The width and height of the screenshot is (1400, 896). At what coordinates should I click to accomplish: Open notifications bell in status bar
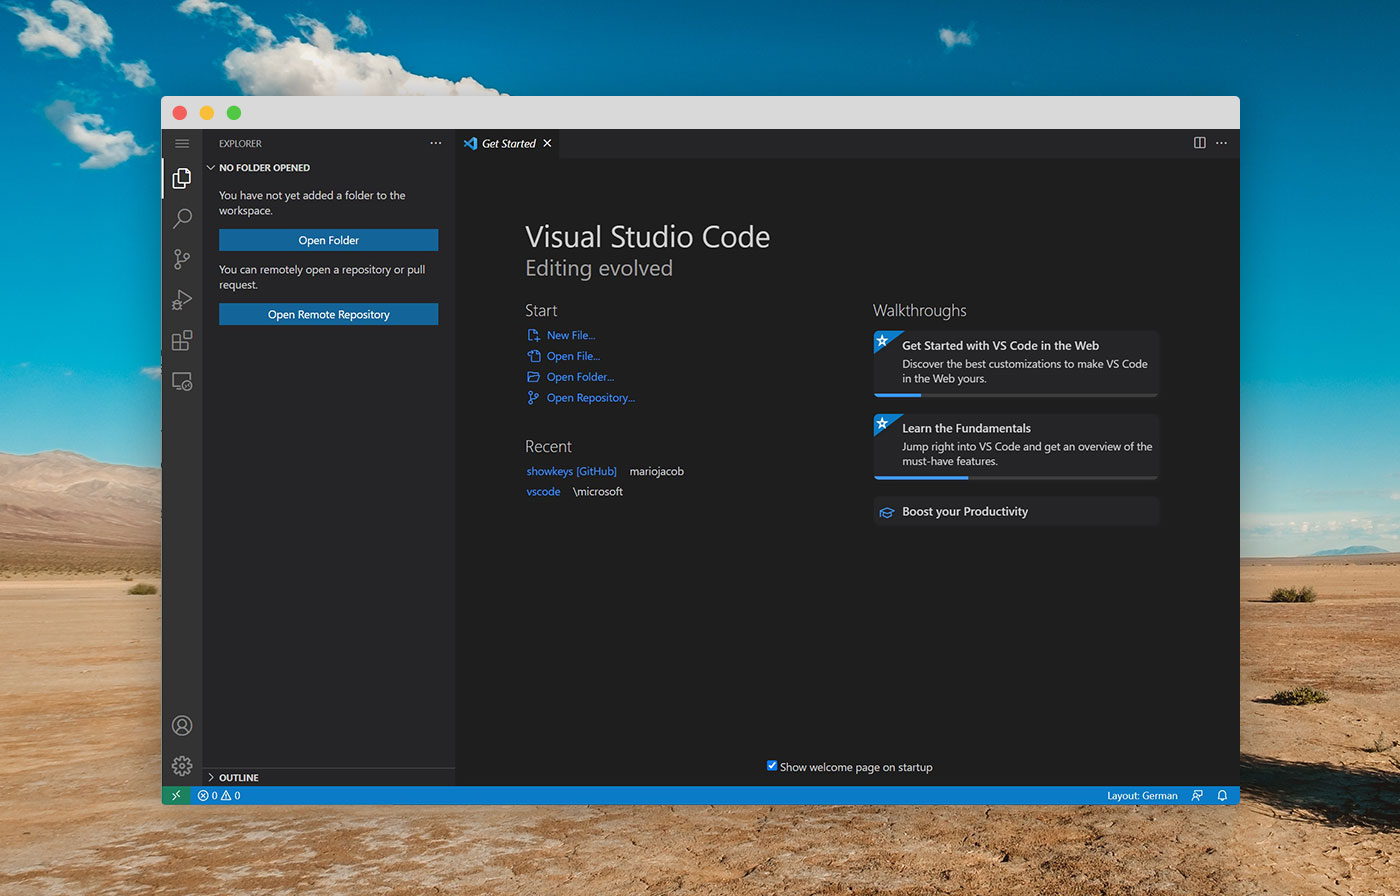pyautogui.click(x=1222, y=795)
